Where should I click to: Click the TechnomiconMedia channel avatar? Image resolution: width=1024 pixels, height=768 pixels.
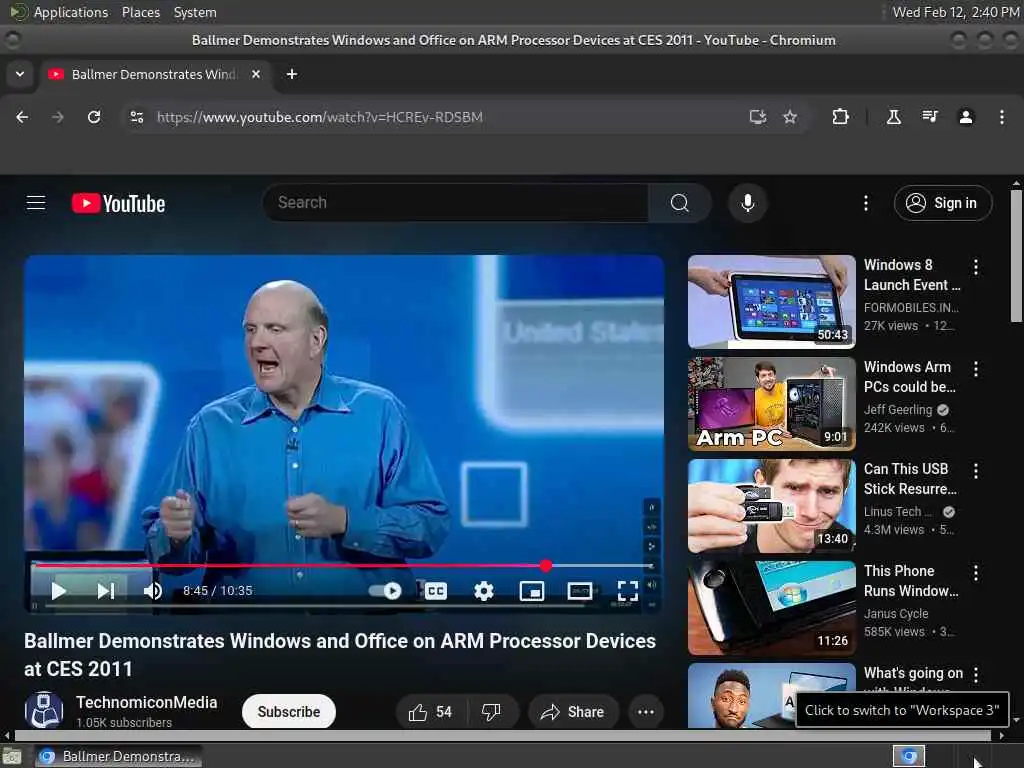(x=43, y=710)
